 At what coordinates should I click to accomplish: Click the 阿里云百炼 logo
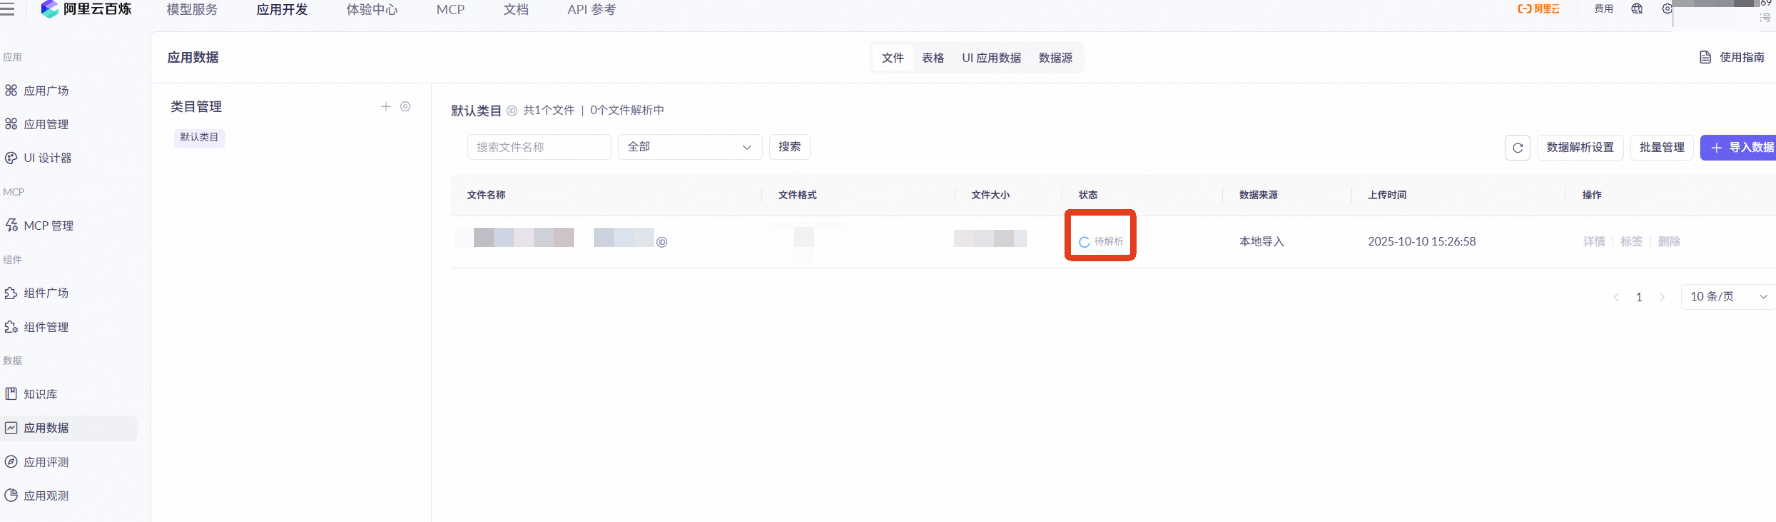tap(86, 9)
